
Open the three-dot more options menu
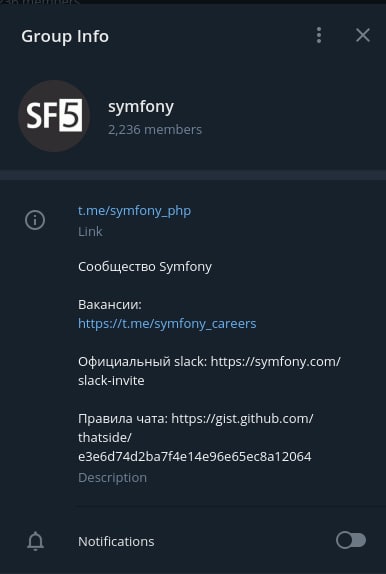(x=319, y=36)
